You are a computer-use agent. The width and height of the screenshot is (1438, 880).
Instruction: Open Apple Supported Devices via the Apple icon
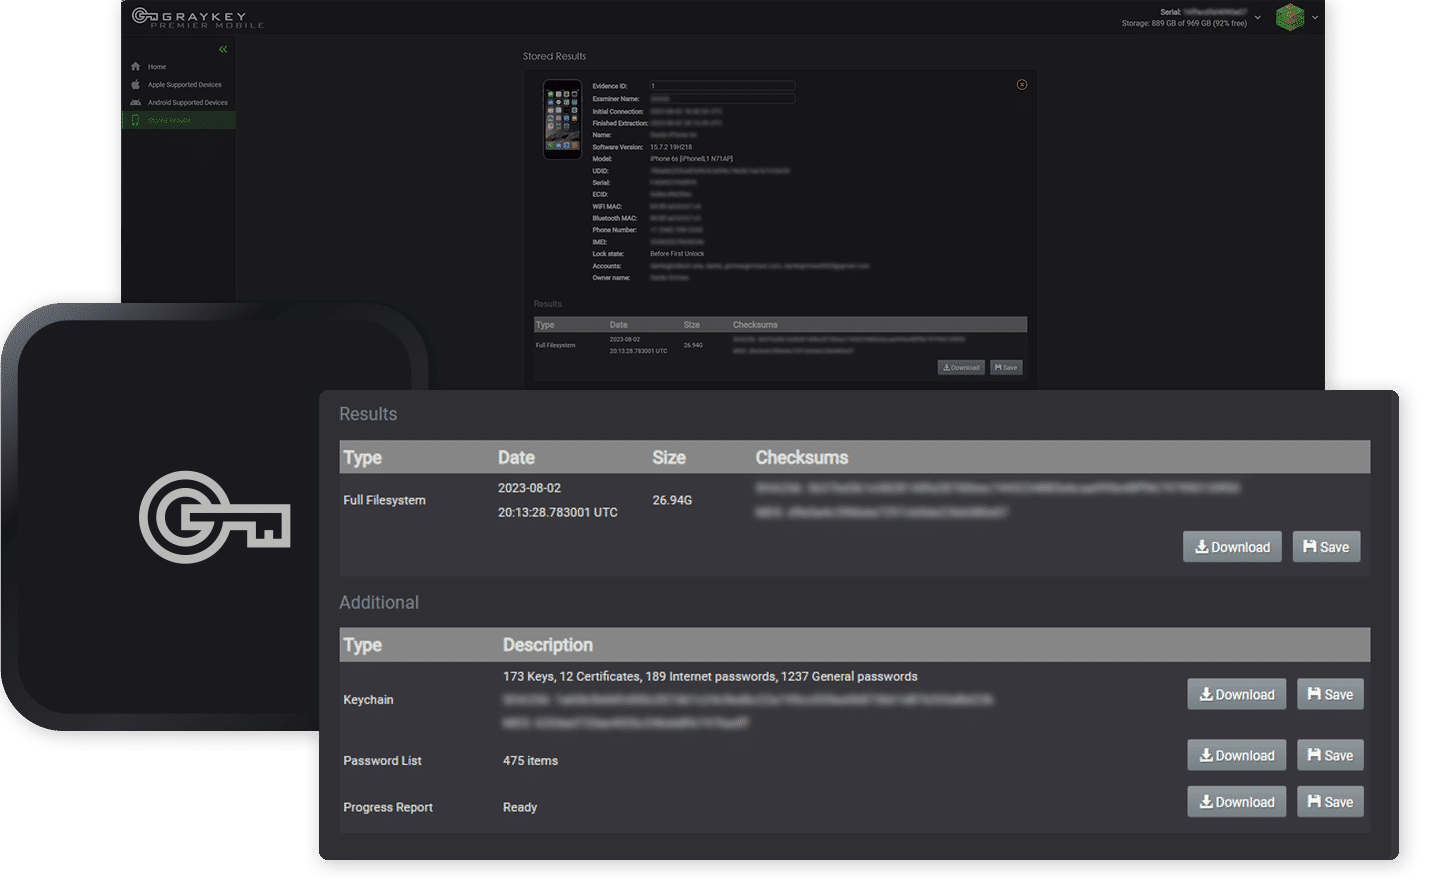(136, 85)
